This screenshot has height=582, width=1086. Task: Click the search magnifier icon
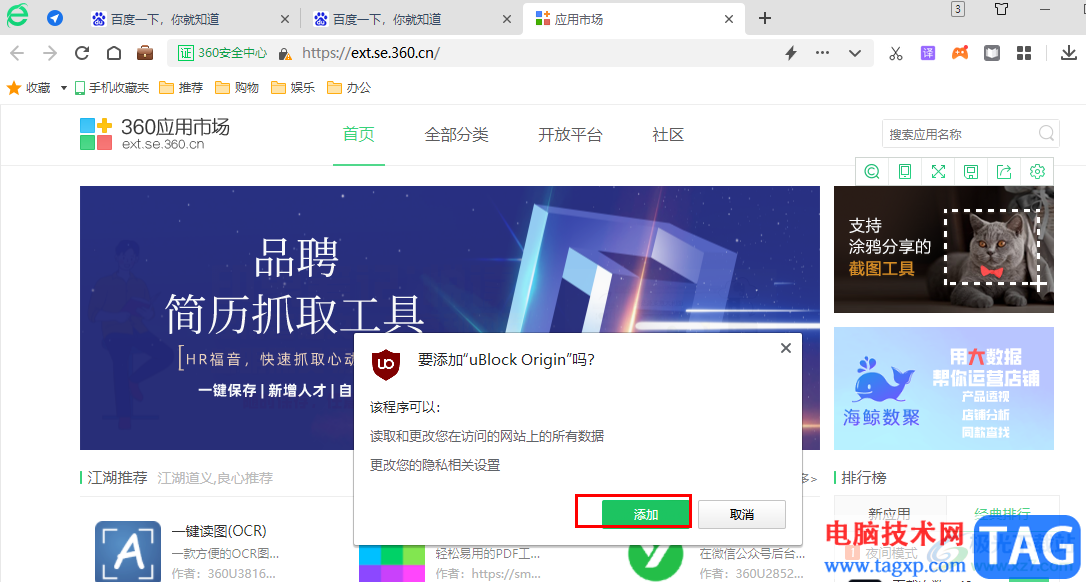(x=1047, y=133)
